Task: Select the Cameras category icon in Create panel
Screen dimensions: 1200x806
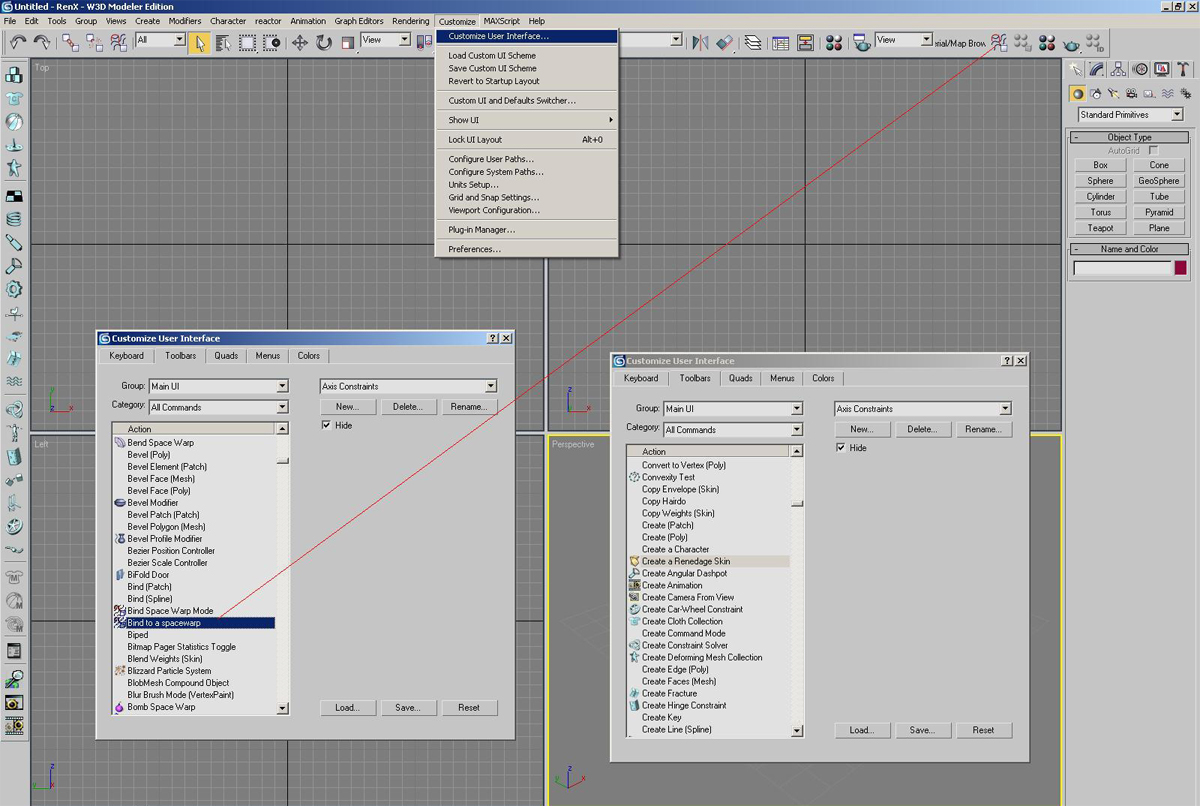Action: (1130, 94)
